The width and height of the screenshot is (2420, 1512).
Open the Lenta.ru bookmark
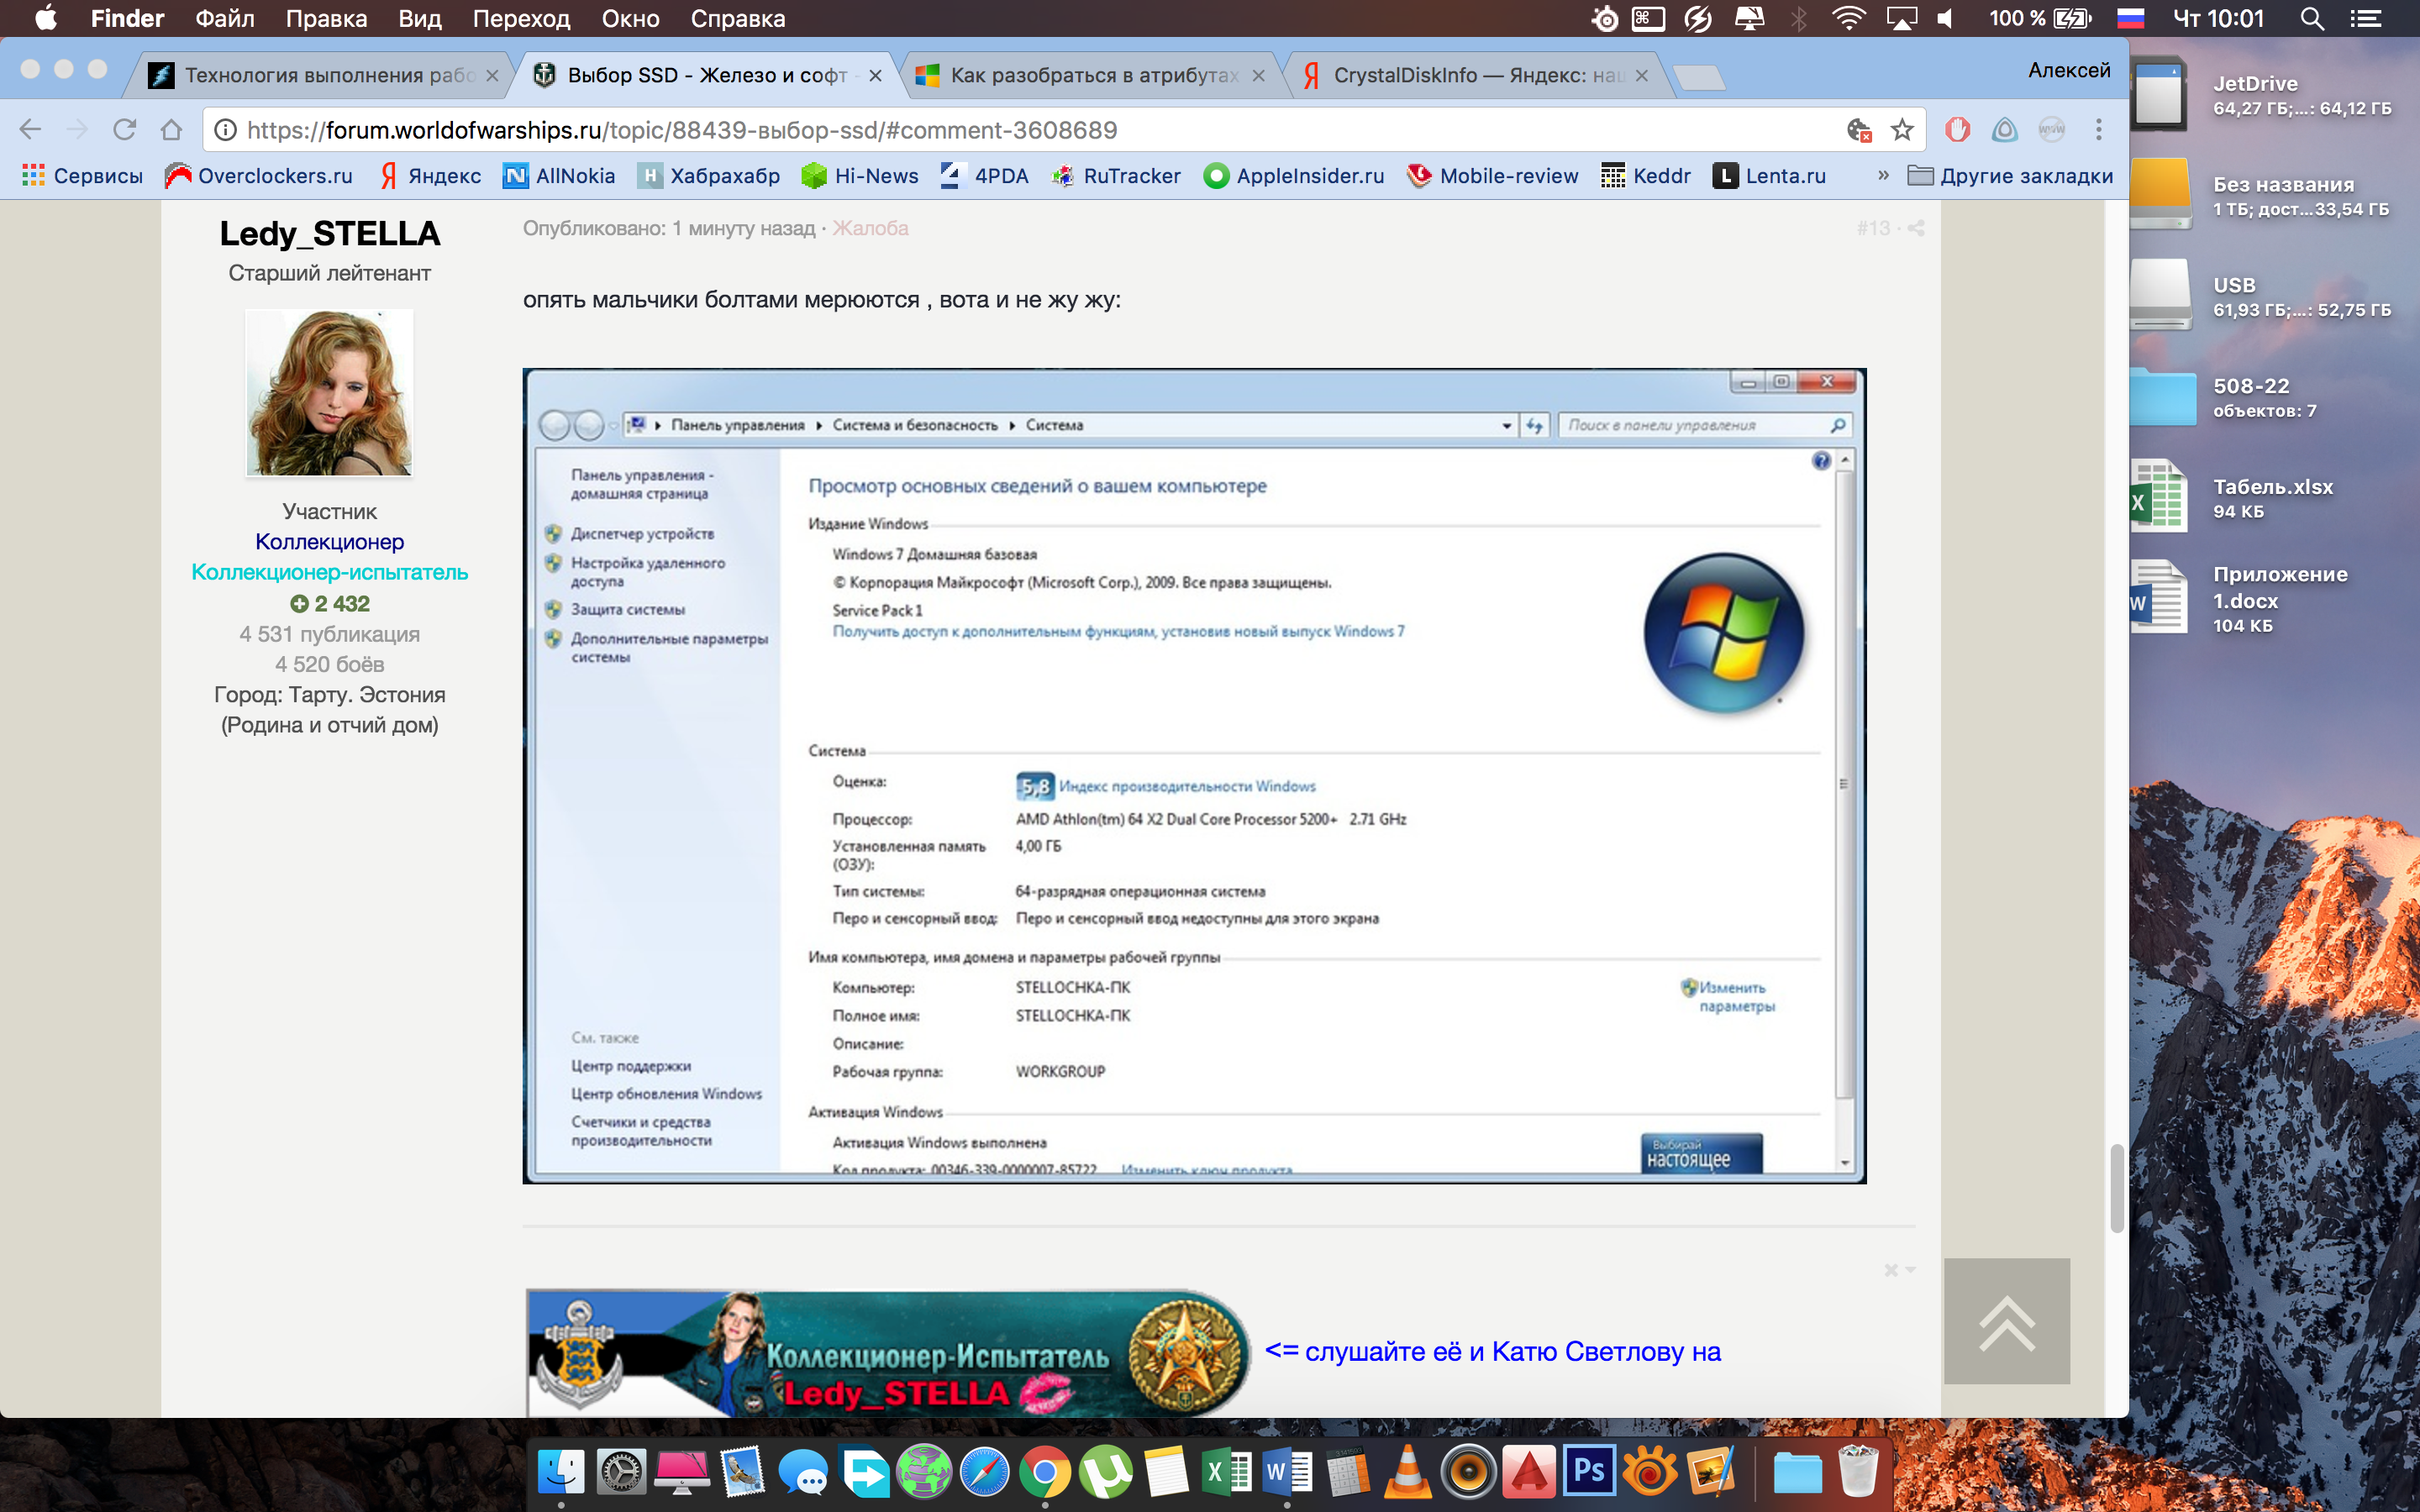pyautogui.click(x=1769, y=176)
